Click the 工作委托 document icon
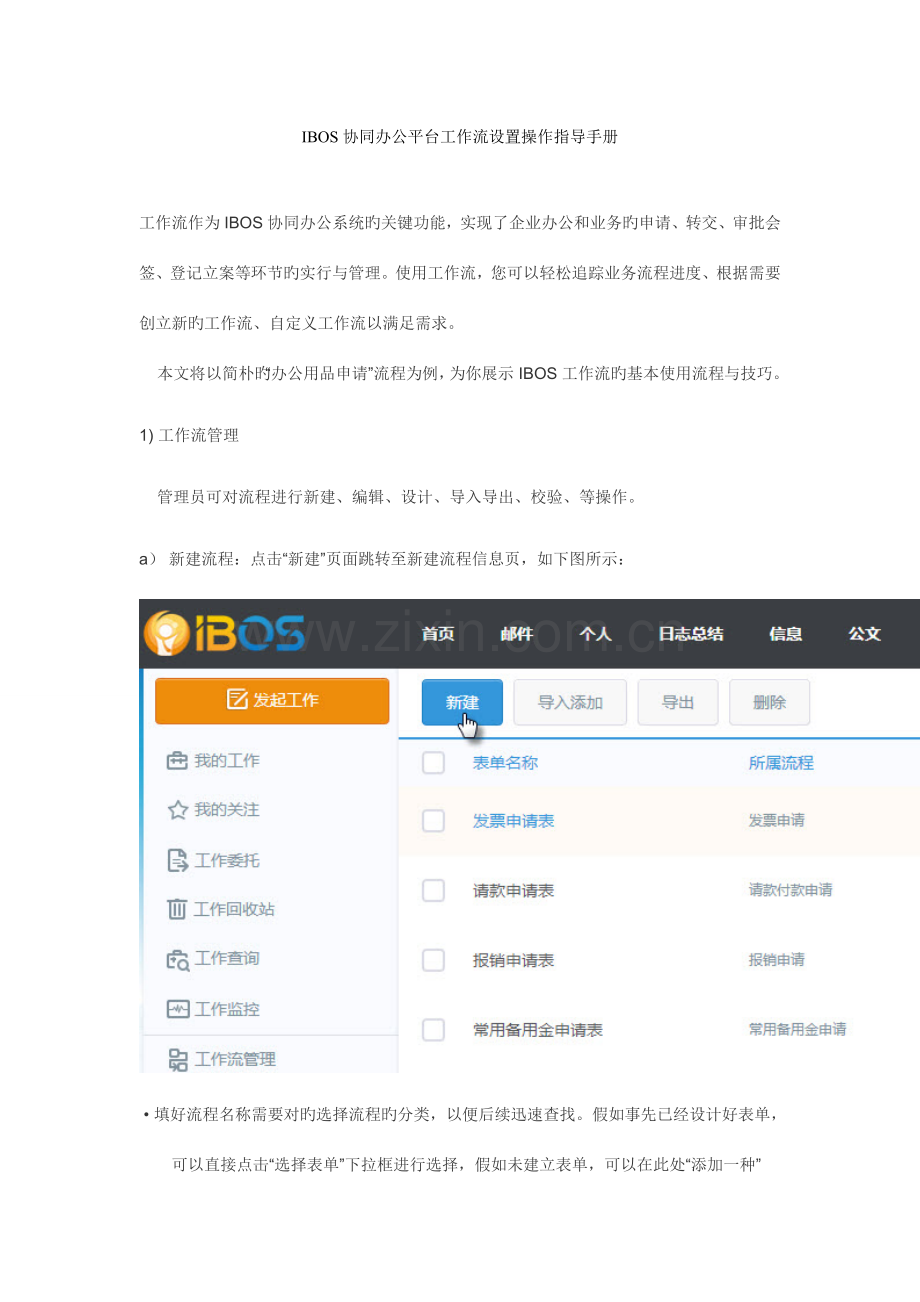The image size is (920, 1302). [177, 860]
